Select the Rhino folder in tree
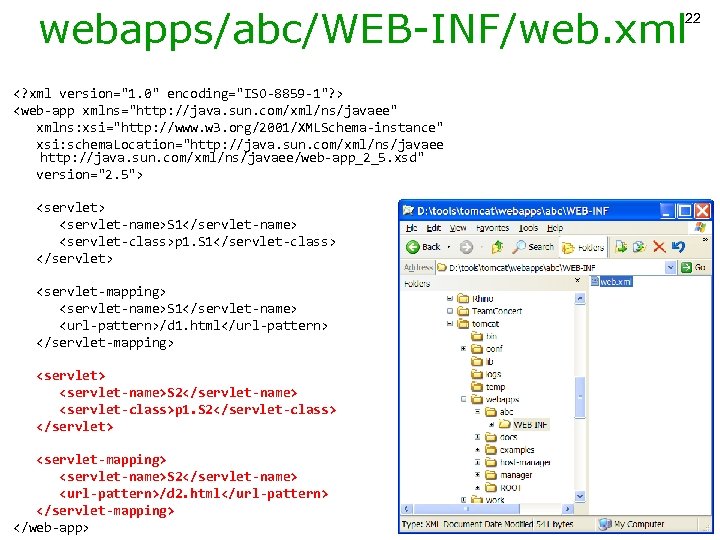Screen dimensions: 720x540 476,298
